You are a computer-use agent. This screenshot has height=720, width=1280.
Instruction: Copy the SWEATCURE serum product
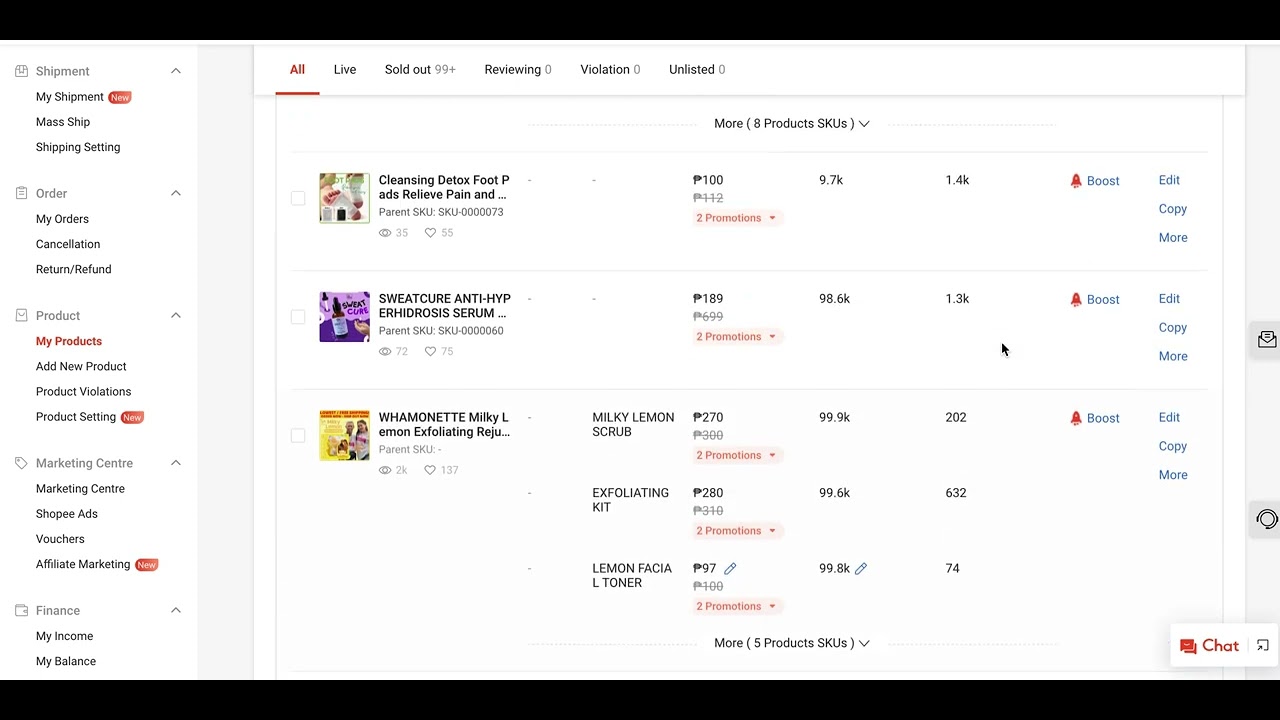pyautogui.click(x=1173, y=327)
